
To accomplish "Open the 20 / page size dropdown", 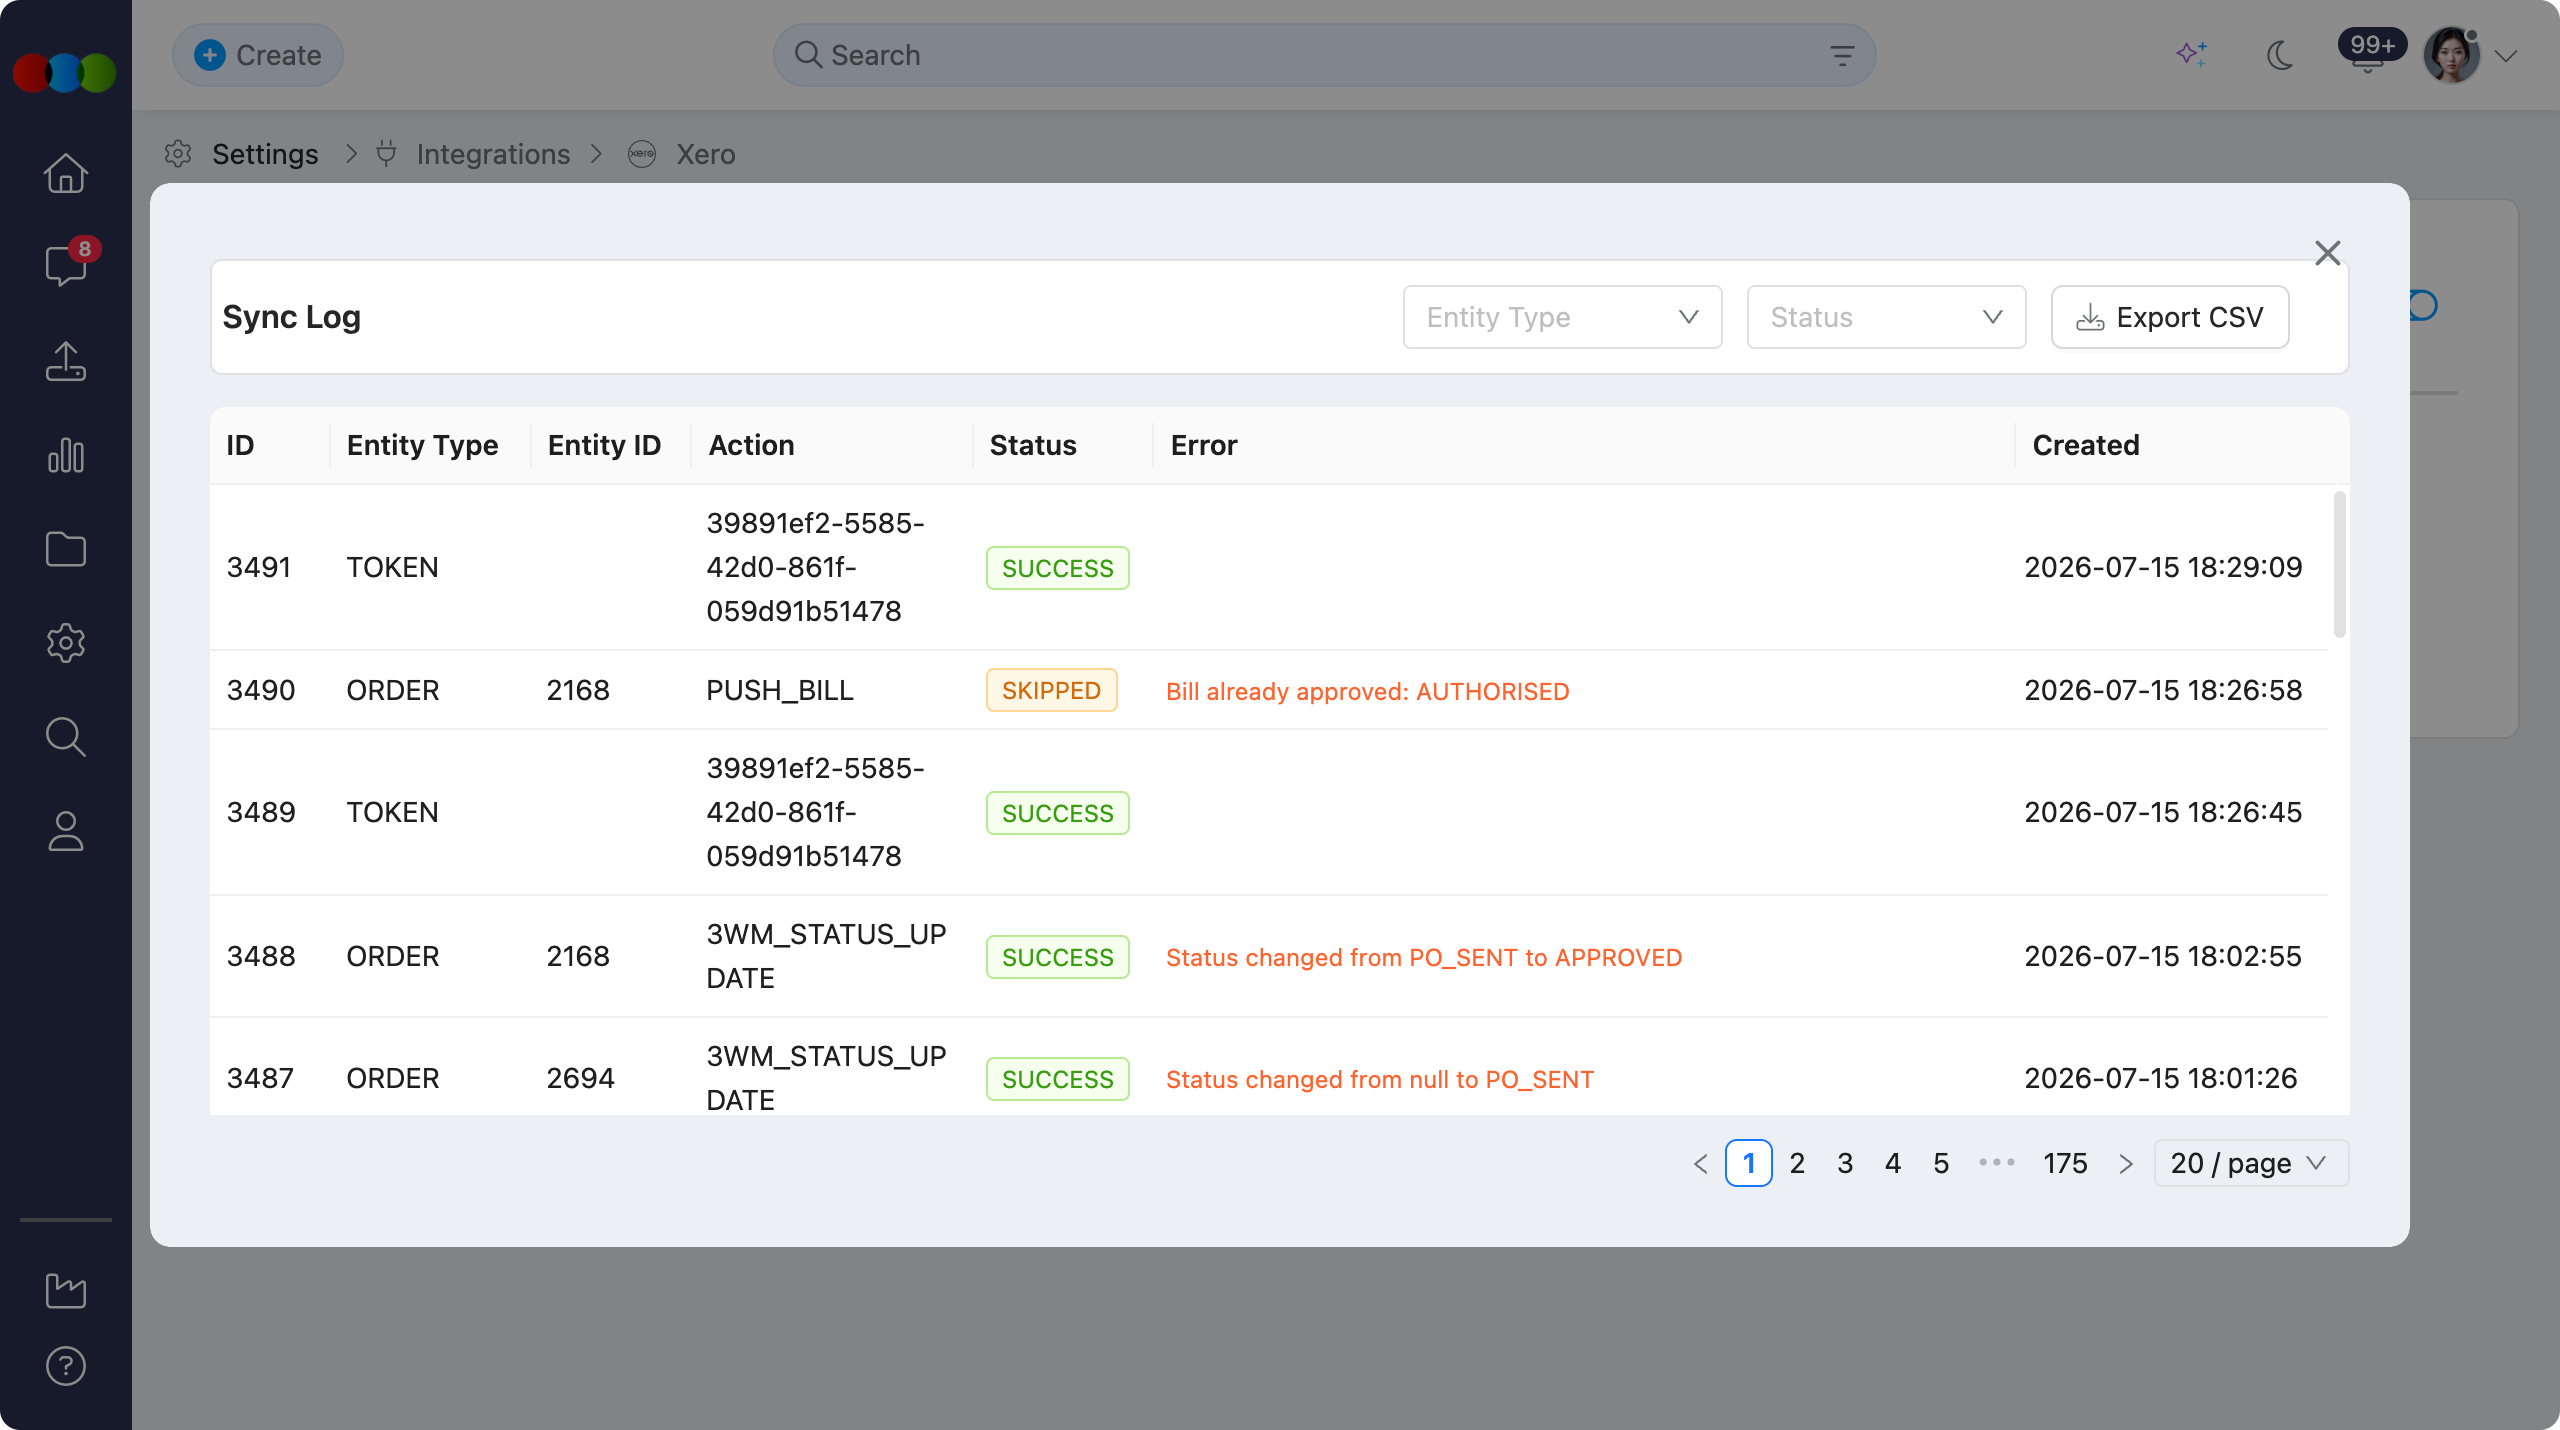I will 2251,1163.
